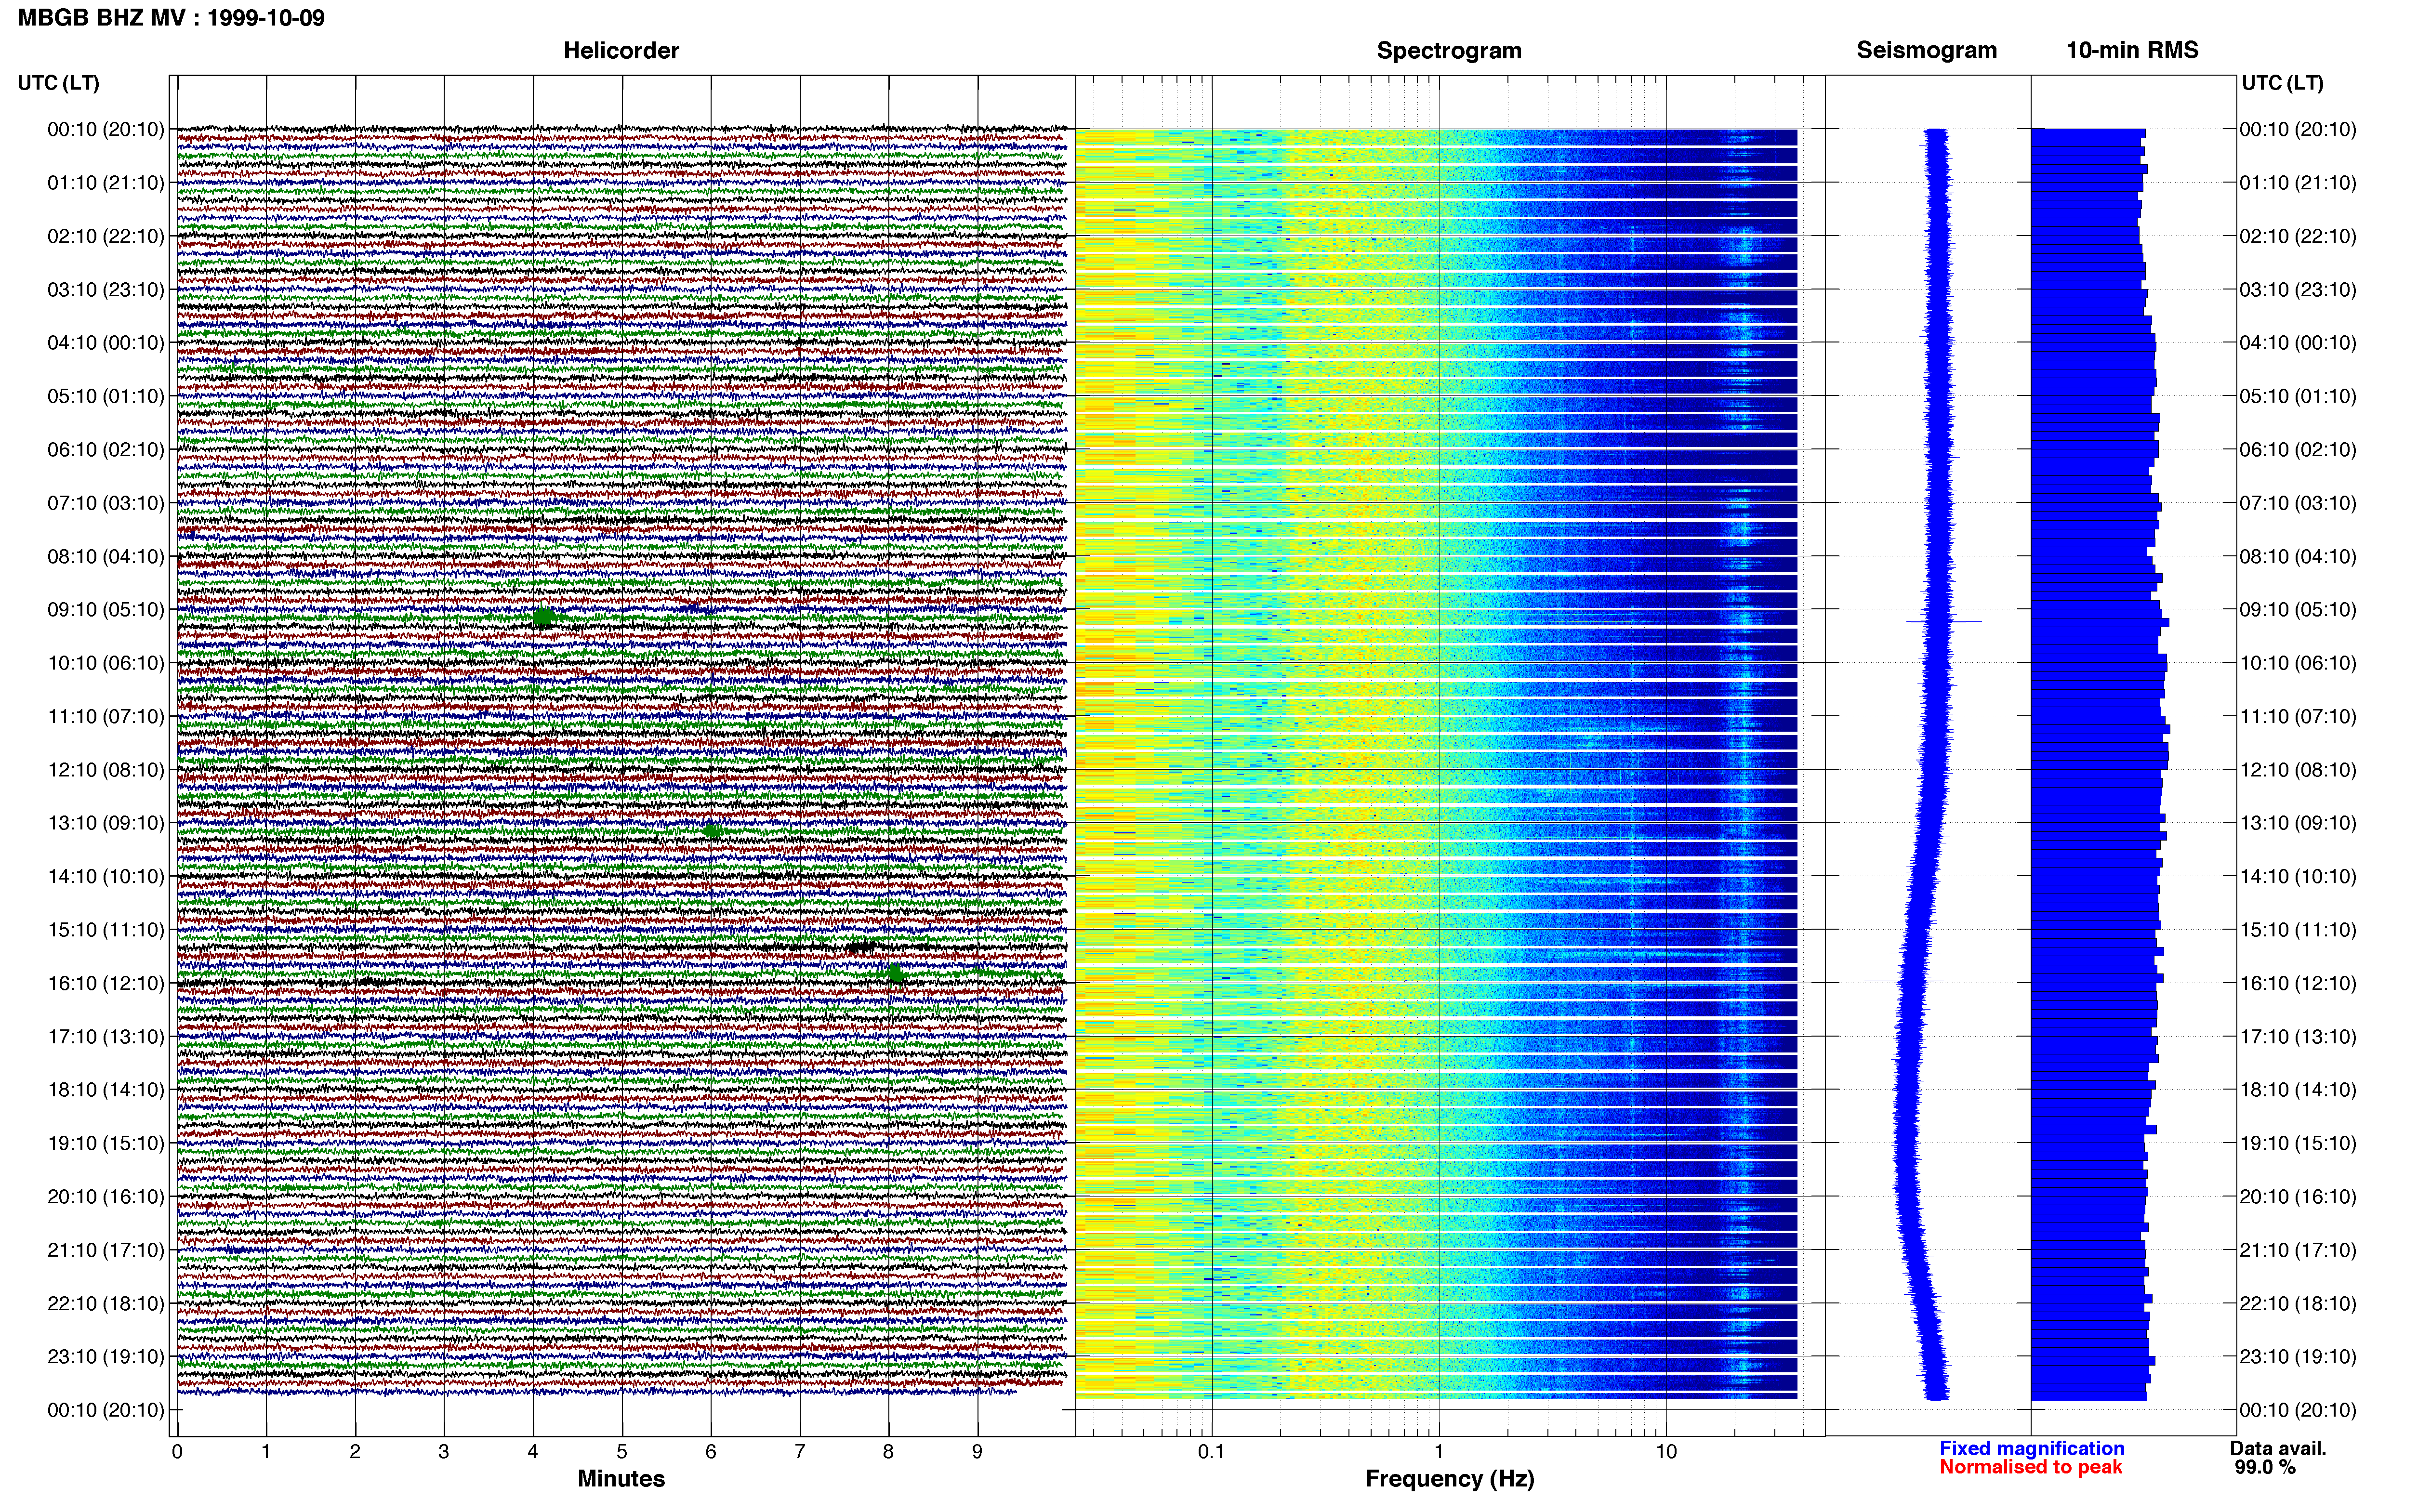
Task: Click the "Frequency (Hz)" x-axis title
Action: (1449, 1478)
